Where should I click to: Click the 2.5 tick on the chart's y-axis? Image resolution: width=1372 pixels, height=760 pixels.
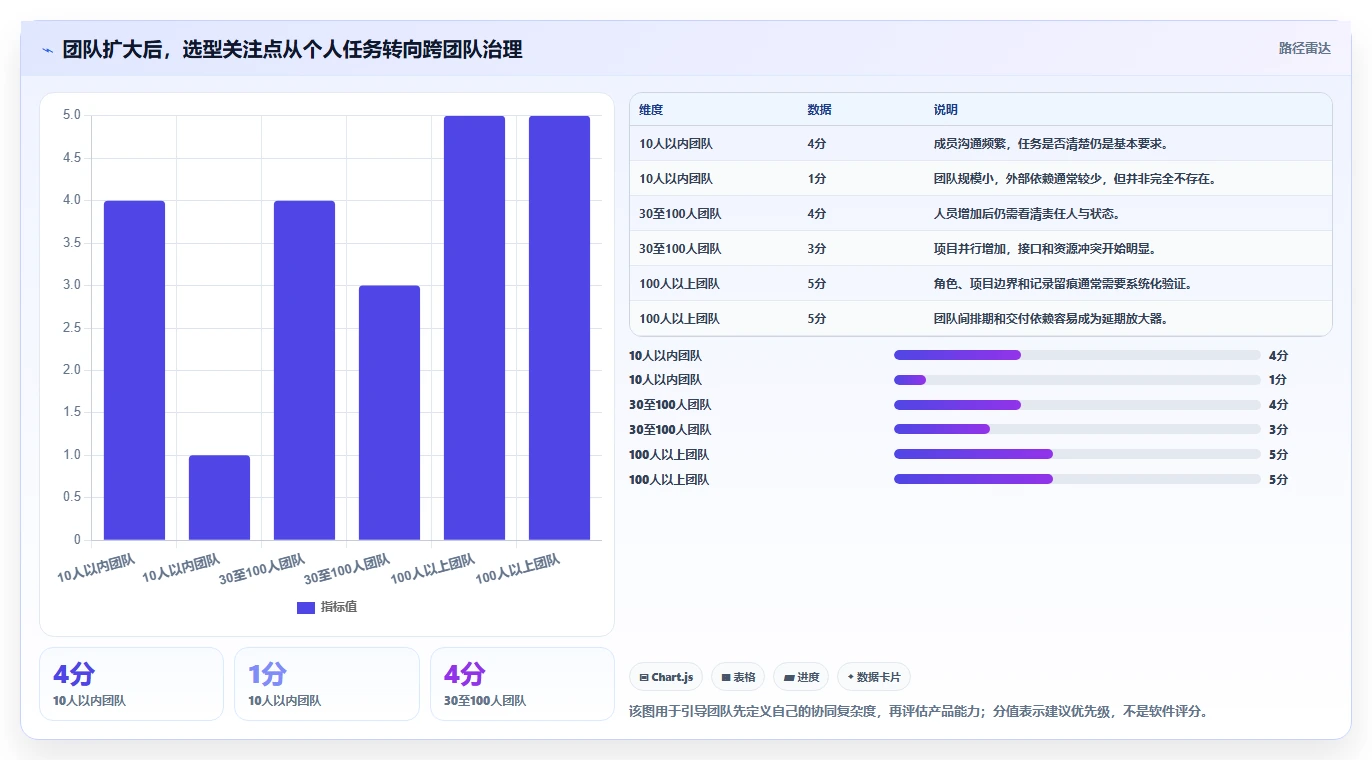click(x=72, y=328)
